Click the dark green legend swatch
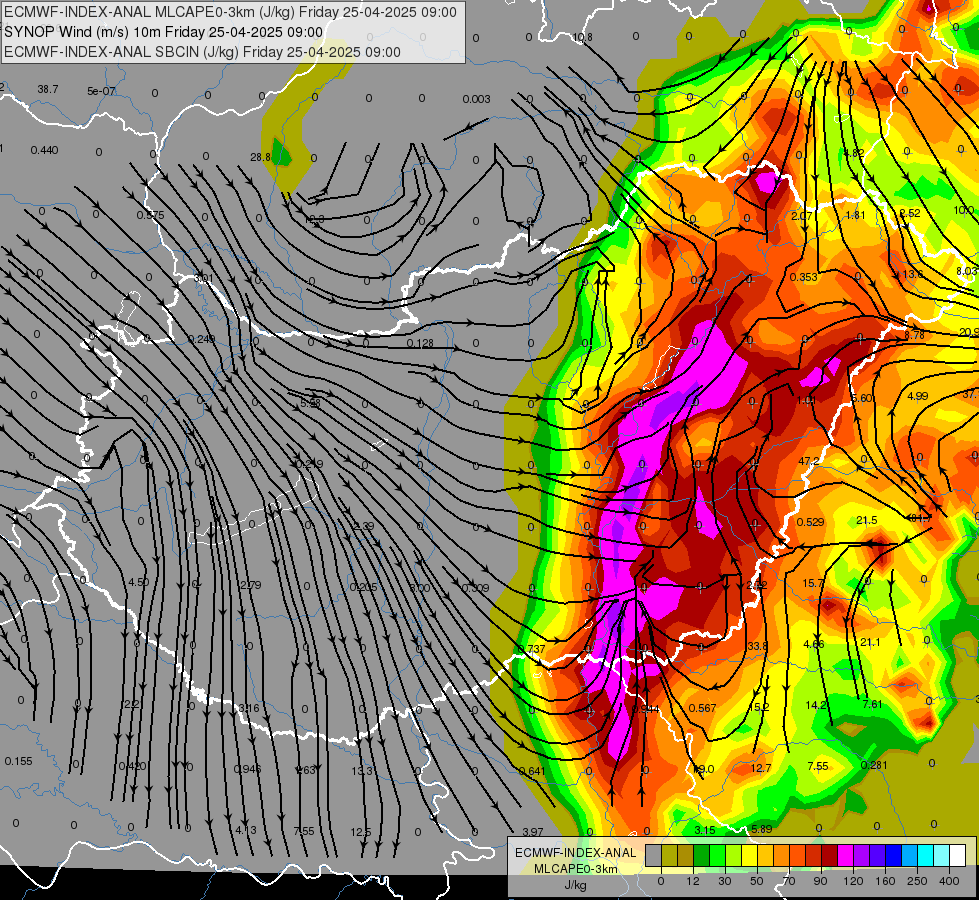This screenshot has height=900, width=979. (702, 855)
